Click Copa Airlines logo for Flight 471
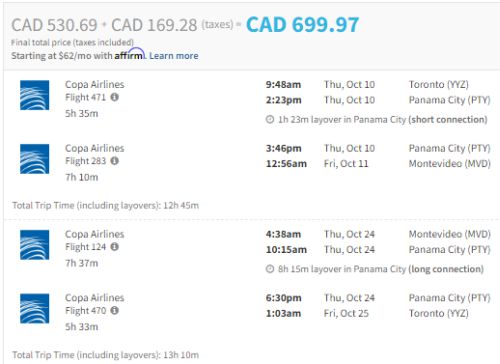Viewport: 500px width, 364px height. click(x=34, y=95)
